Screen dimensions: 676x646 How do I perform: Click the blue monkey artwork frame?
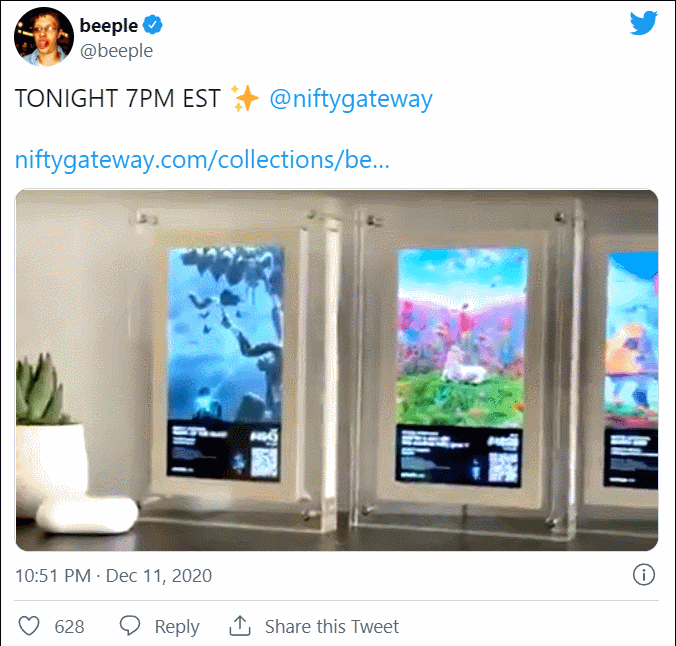tap(225, 364)
